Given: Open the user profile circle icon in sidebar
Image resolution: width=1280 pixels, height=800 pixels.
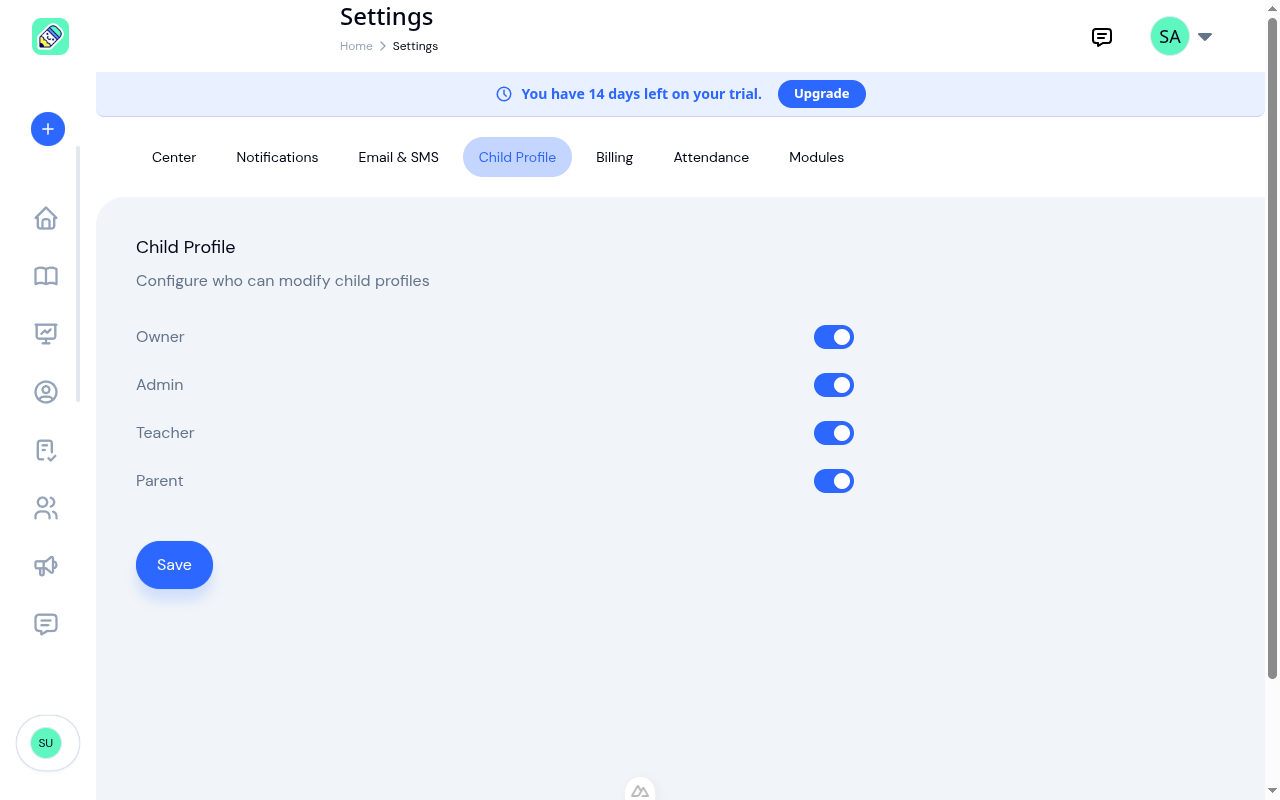Looking at the screenshot, I should [x=46, y=392].
